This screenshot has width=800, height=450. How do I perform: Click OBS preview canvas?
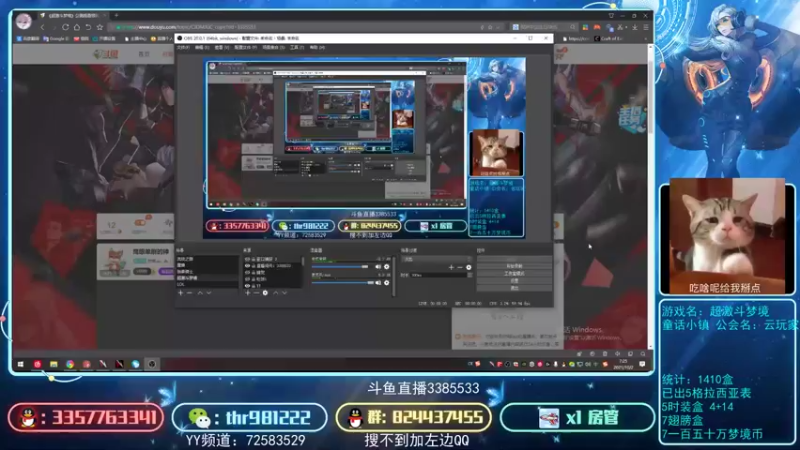(x=364, y=149)
